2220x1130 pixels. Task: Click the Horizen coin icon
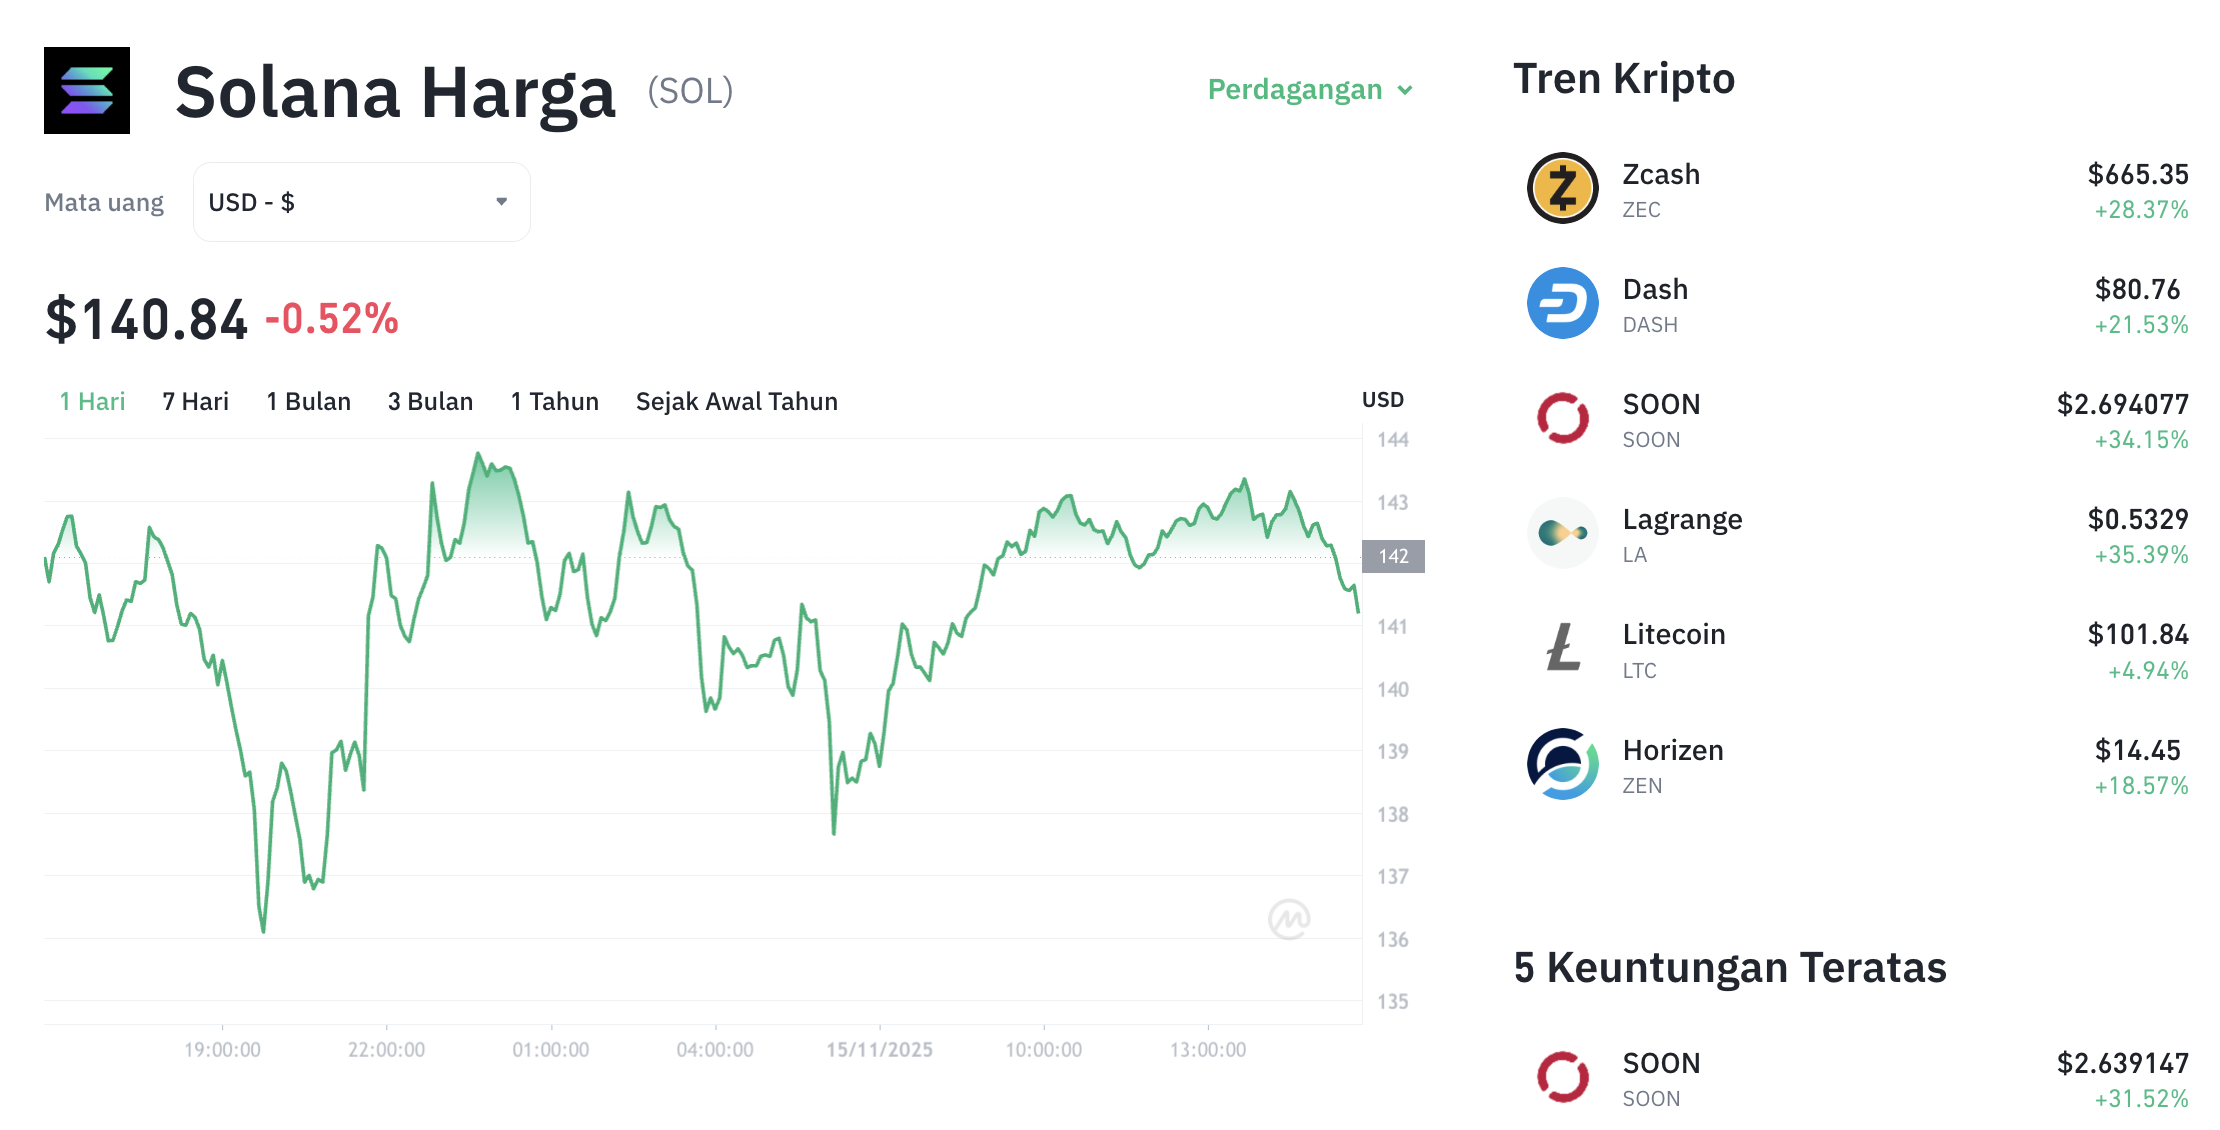pos(1564,766)
